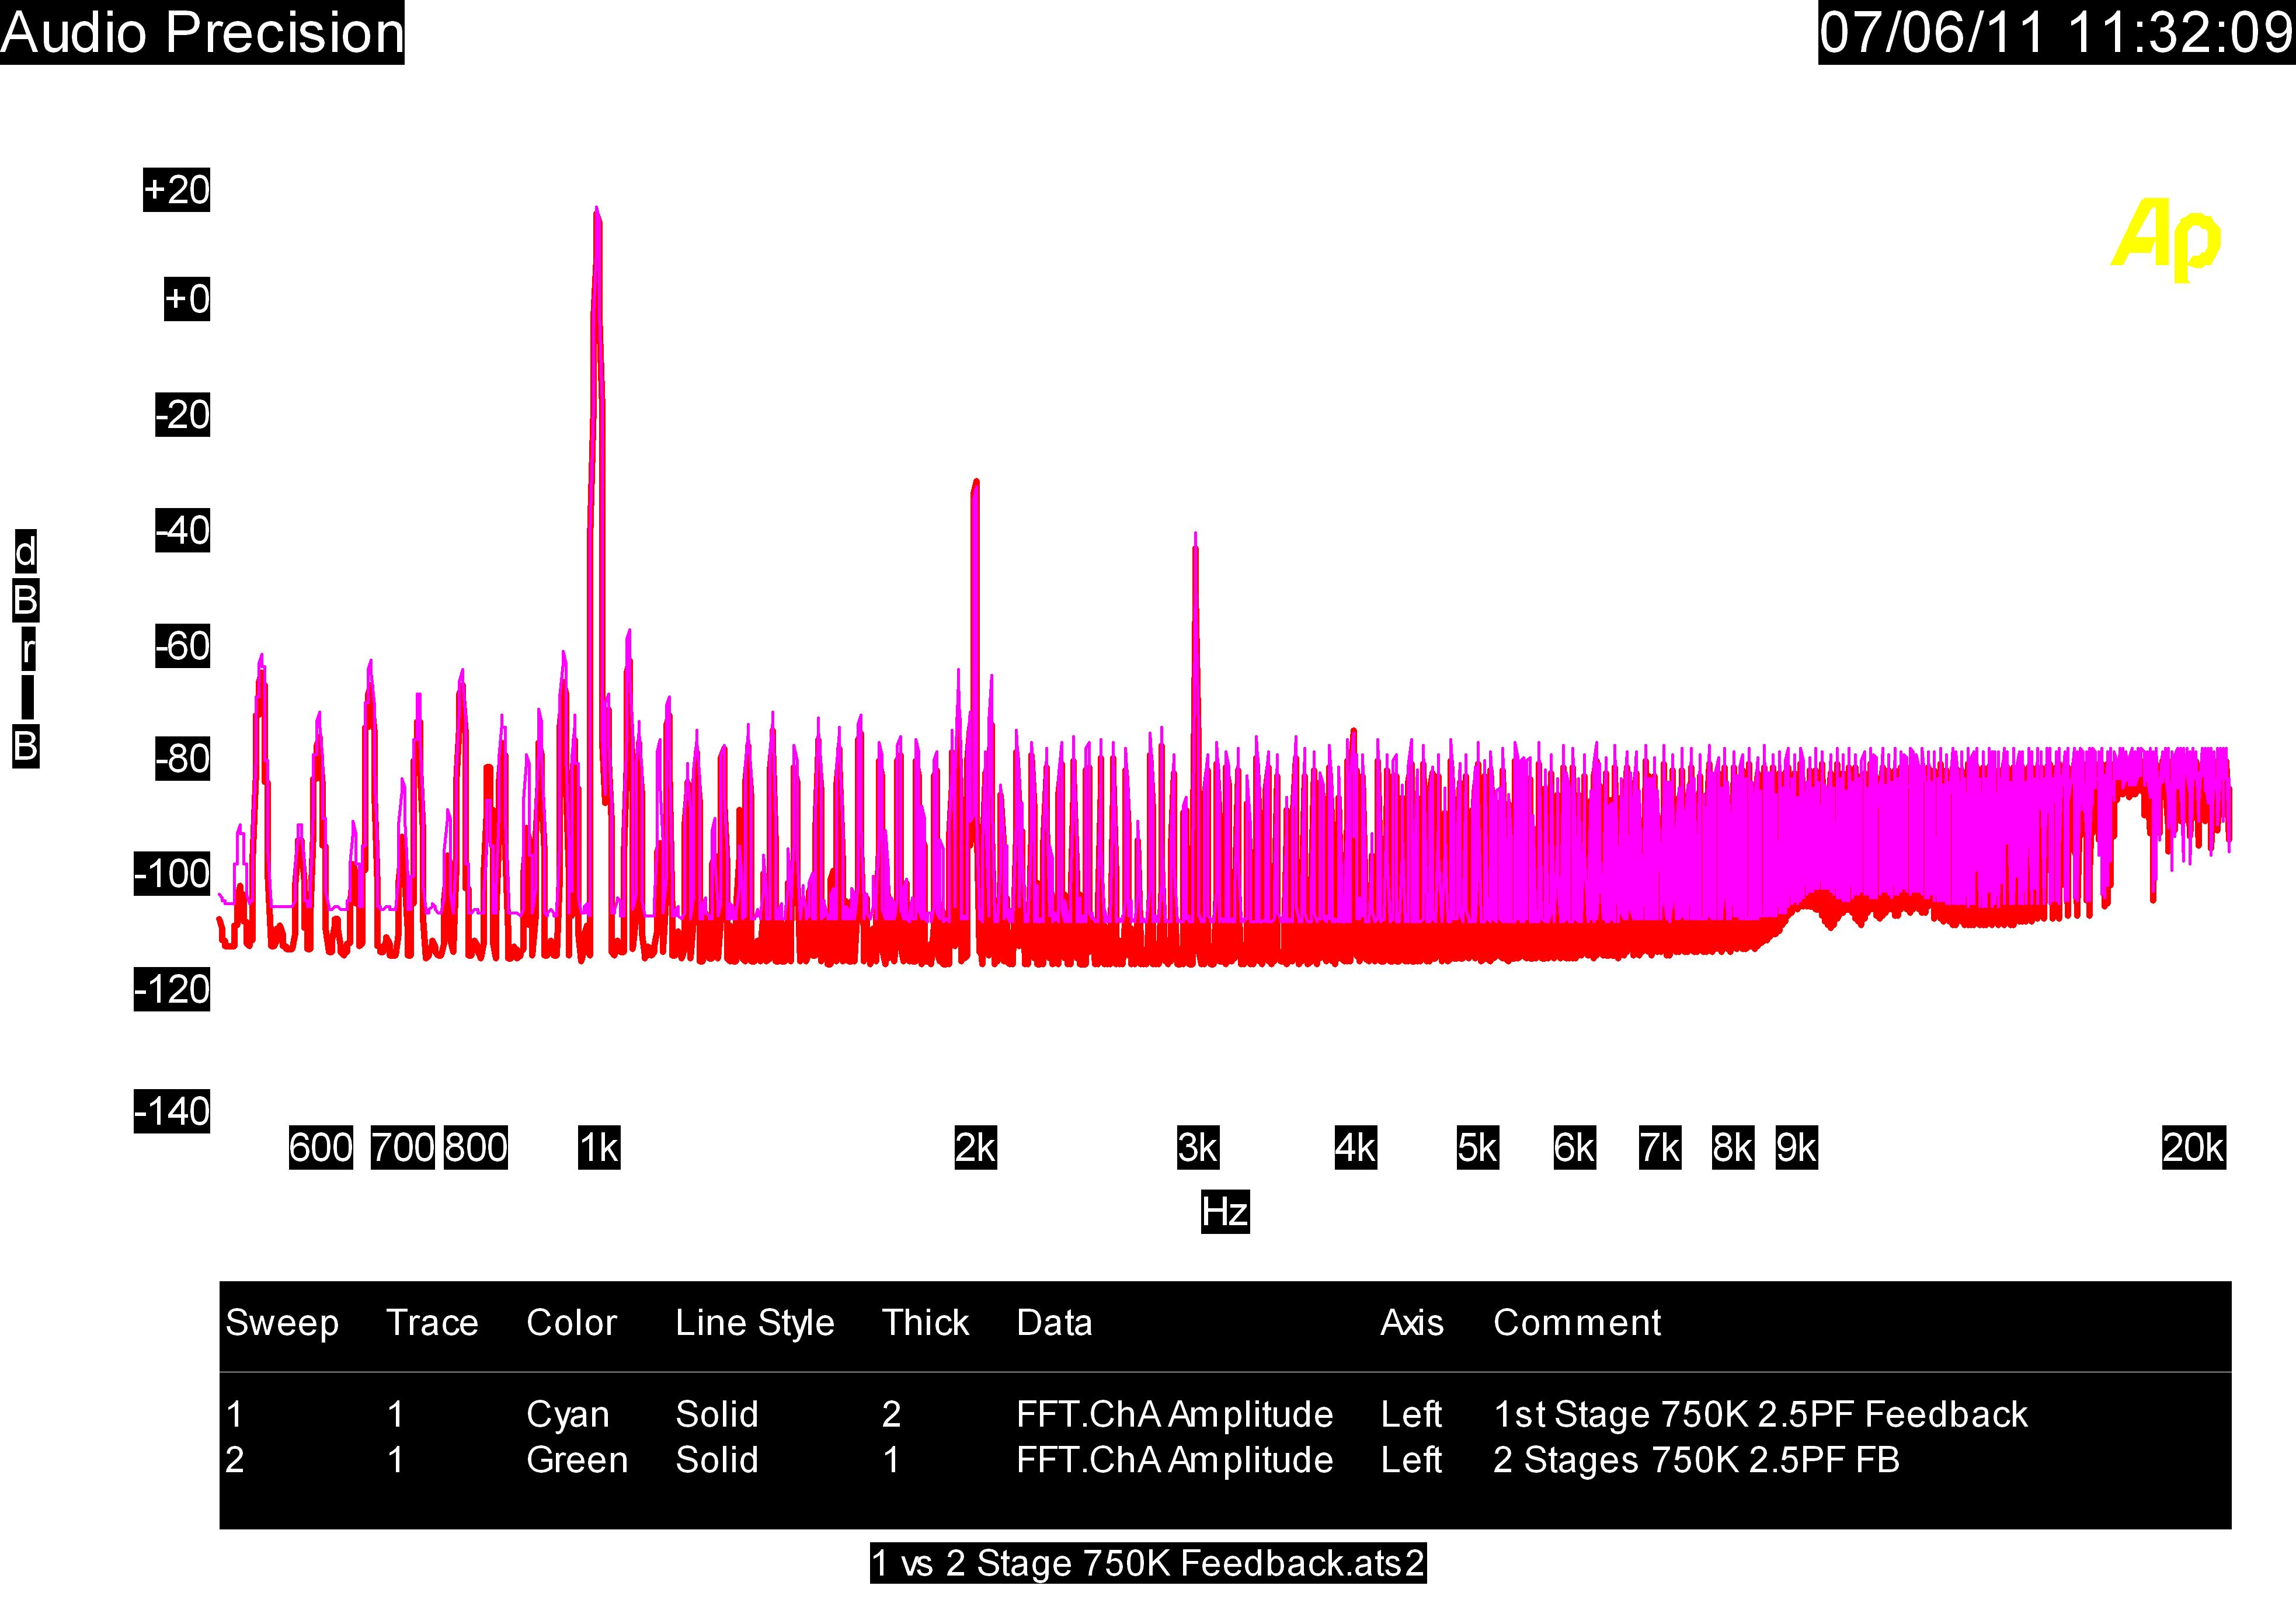Click the Solid line style in the Green row
Viewport: 2296px width, 1603px height.
tap(717, 1460)
